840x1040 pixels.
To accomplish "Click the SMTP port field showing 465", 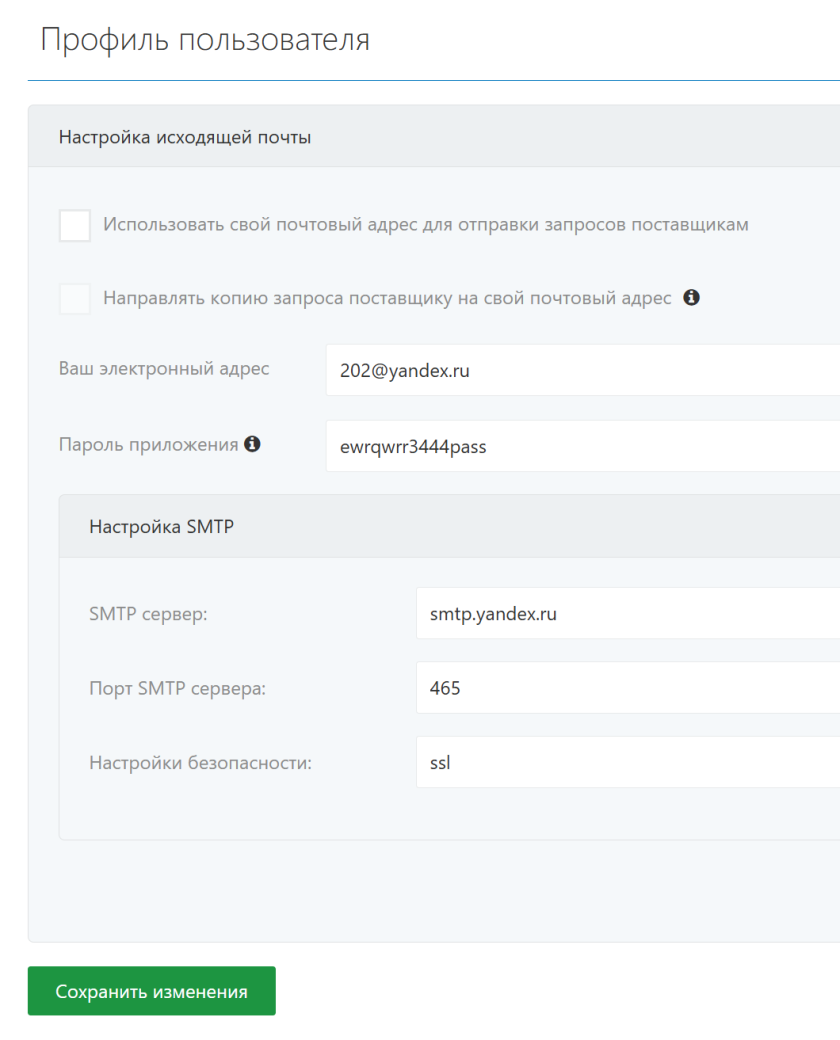I will pos(628,688).
